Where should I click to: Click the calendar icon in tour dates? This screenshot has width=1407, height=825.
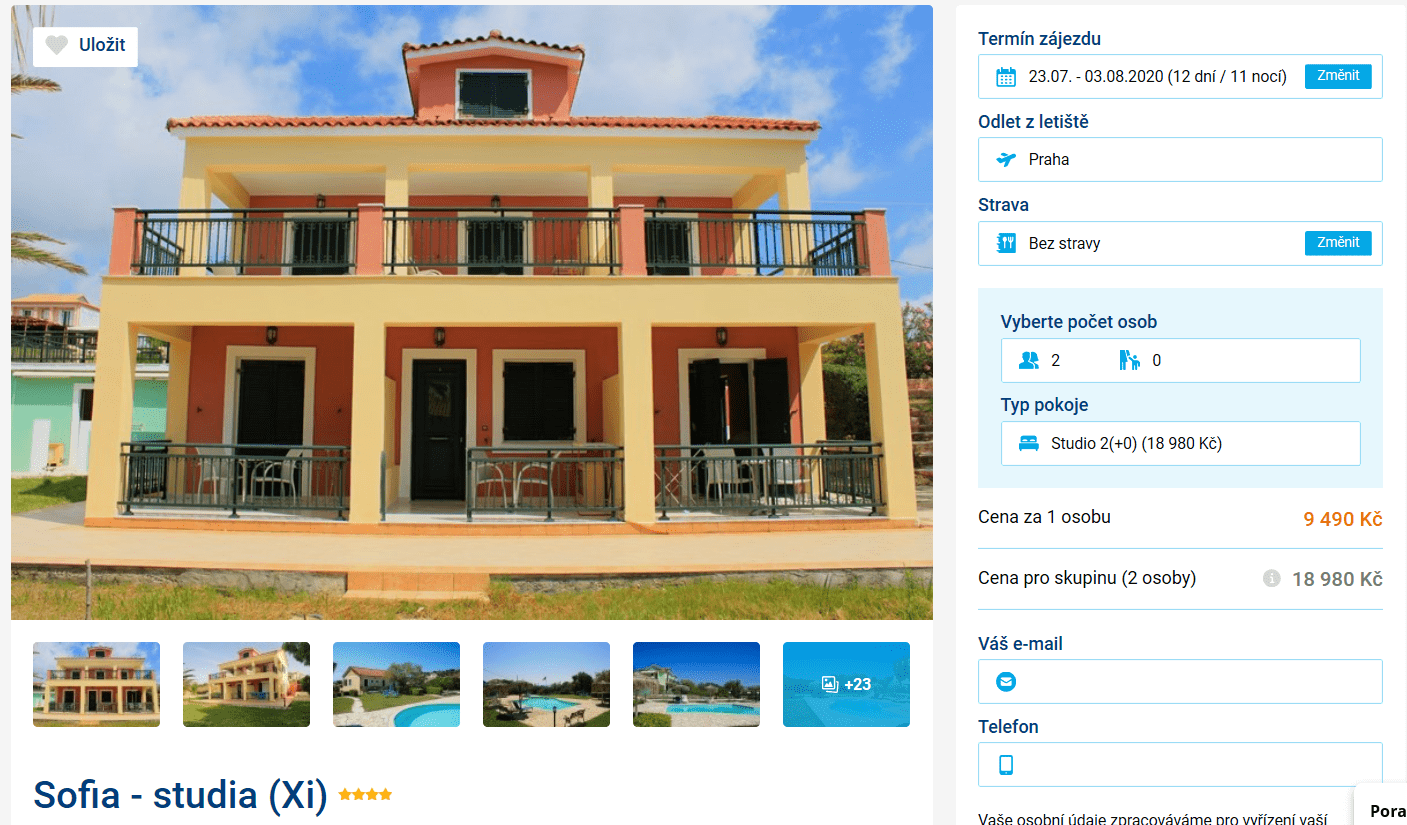click(x=1006, y=77)
